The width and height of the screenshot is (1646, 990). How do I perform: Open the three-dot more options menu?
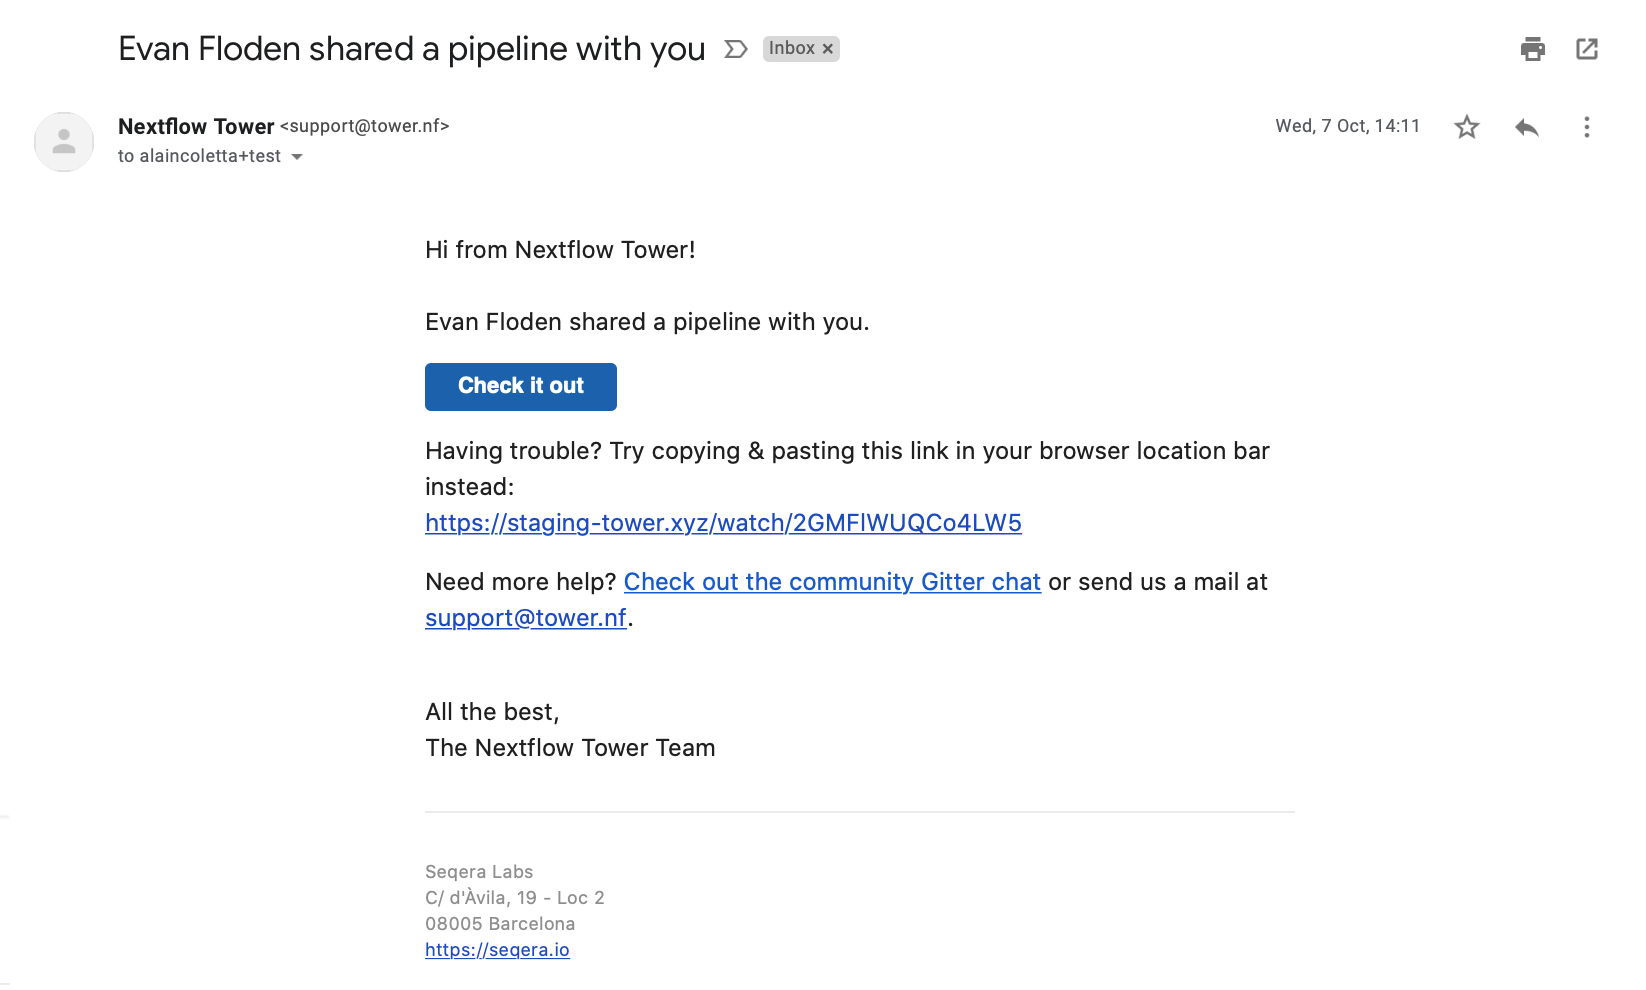1586,127
